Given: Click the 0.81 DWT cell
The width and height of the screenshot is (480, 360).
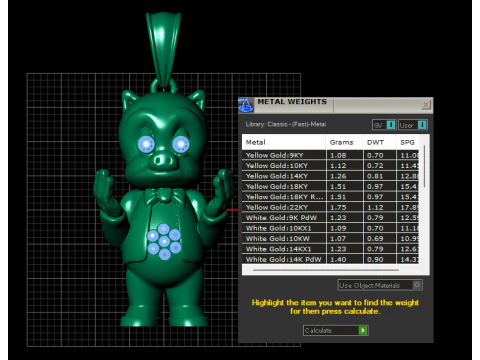Looking at the screenshot, I should (380, 176).
